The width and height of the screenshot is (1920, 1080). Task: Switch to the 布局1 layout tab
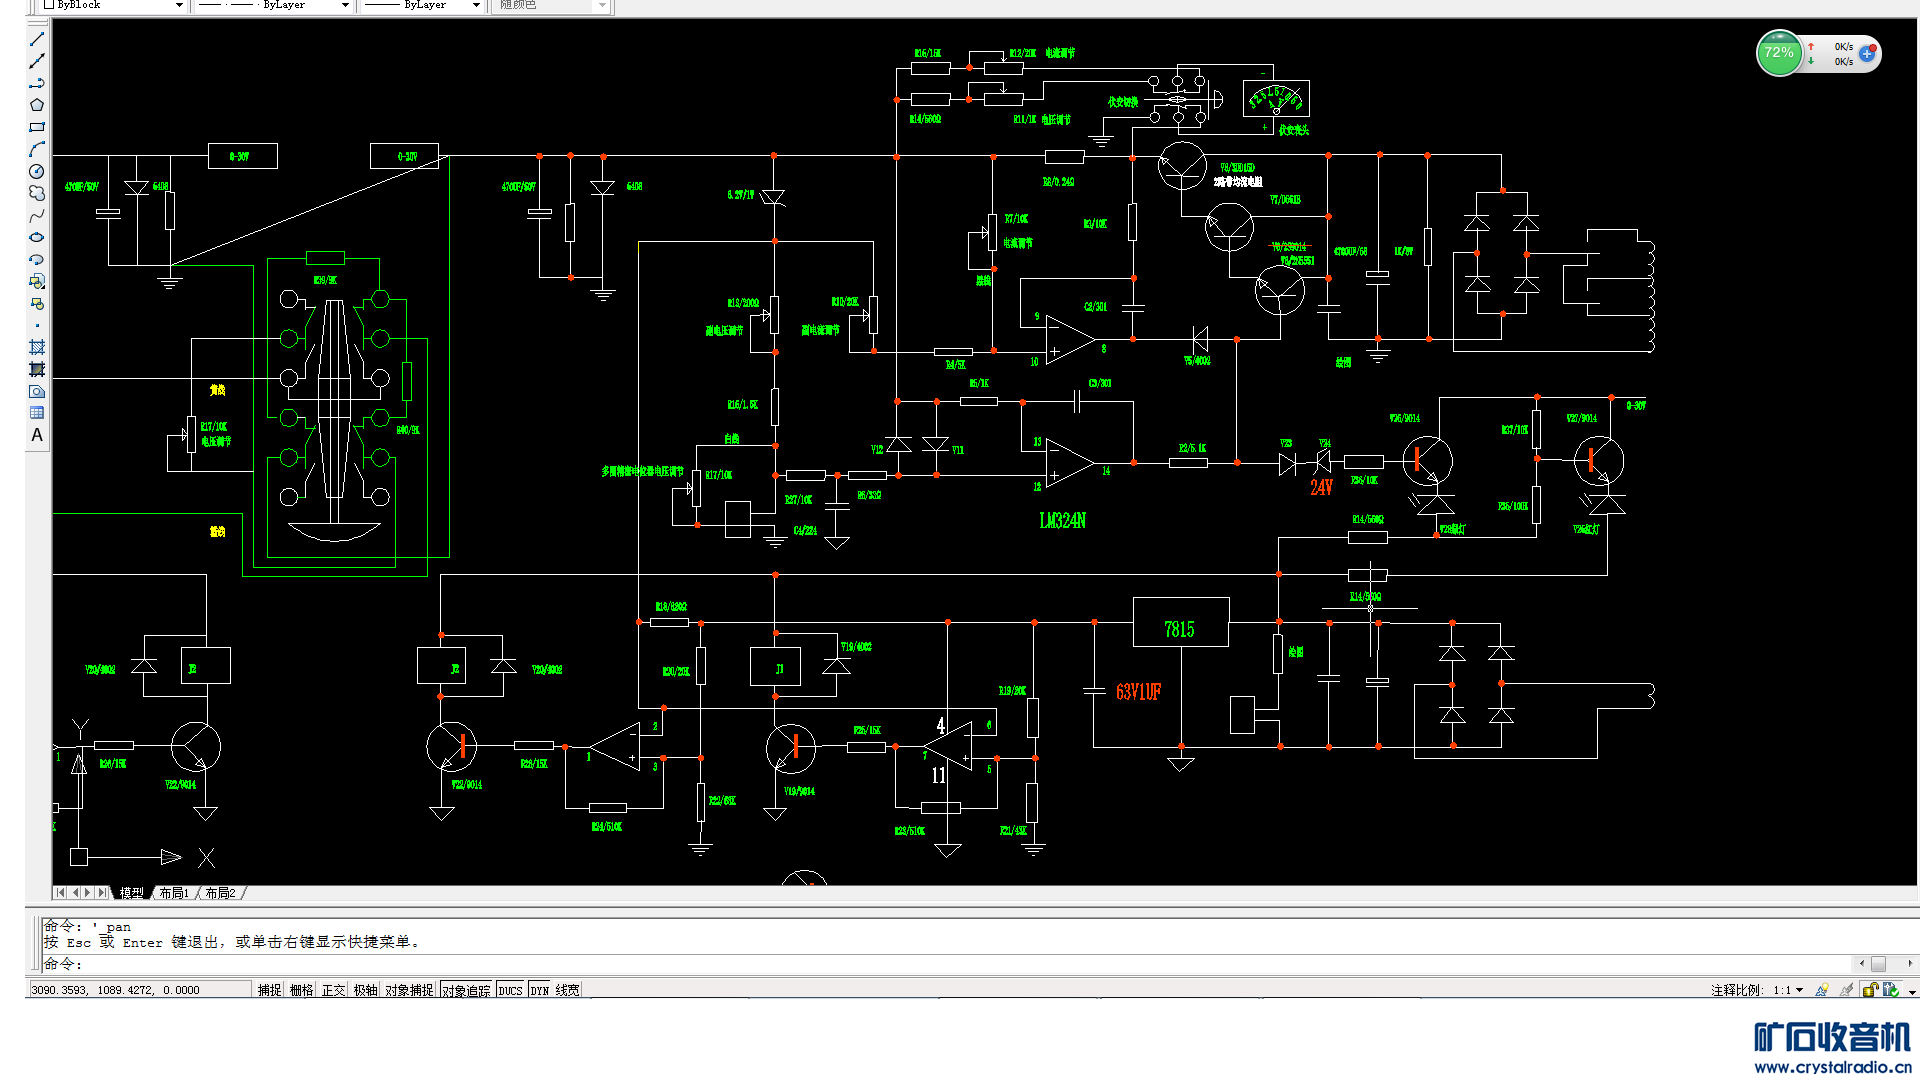click(174, 893)
